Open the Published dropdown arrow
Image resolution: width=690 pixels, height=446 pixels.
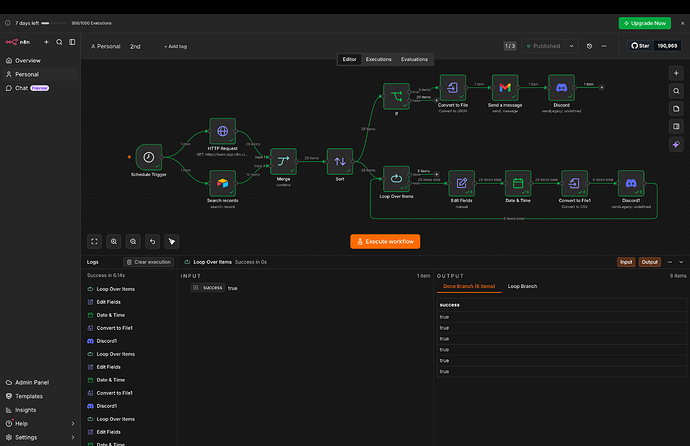pyautogui.click(x=571, y=46)
